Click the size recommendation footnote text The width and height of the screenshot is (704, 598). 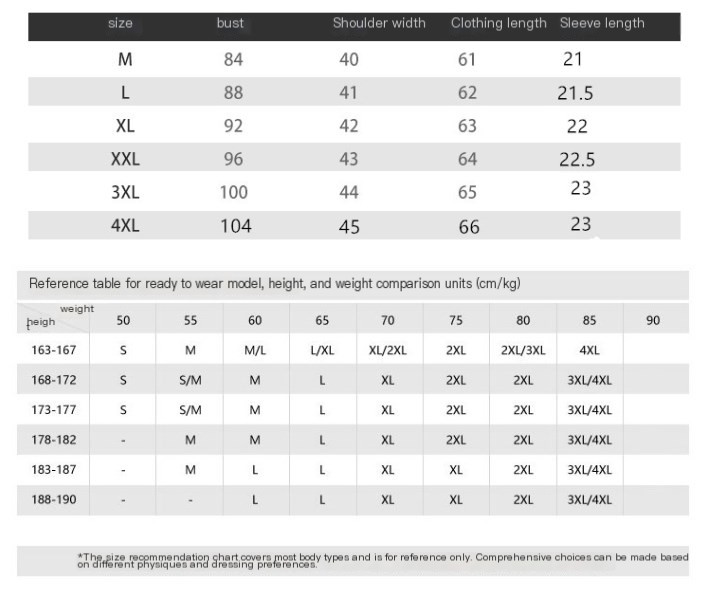[383, 561]
